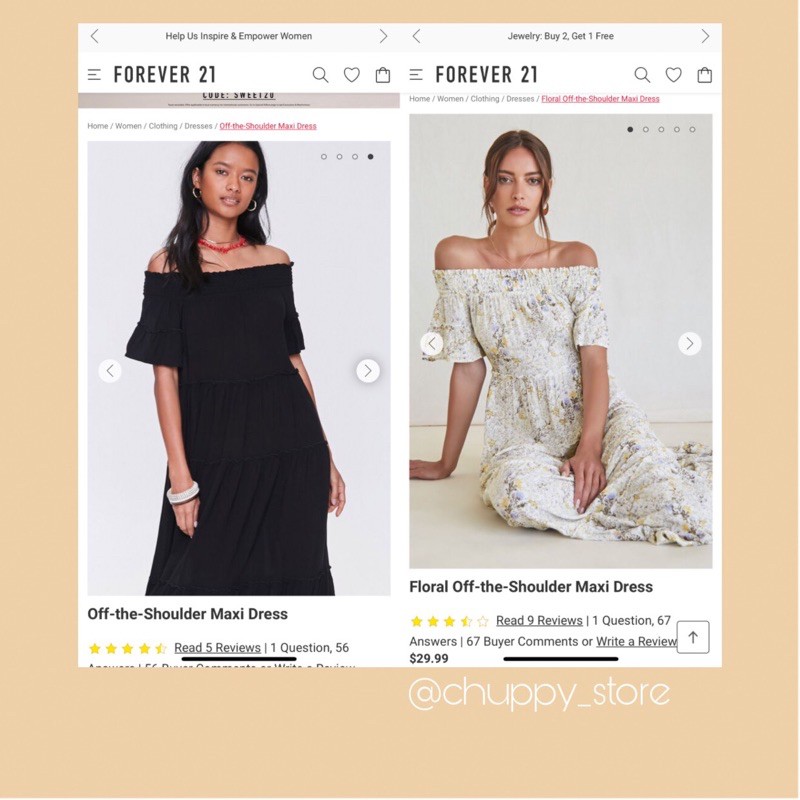Select second image dot on floral dress carousel

pyautogui.click(x=646, y=130)
